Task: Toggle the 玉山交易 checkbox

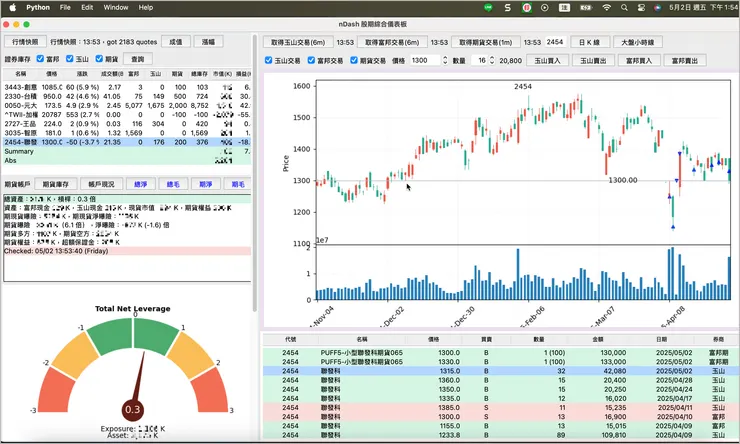Action: point(268,61)
